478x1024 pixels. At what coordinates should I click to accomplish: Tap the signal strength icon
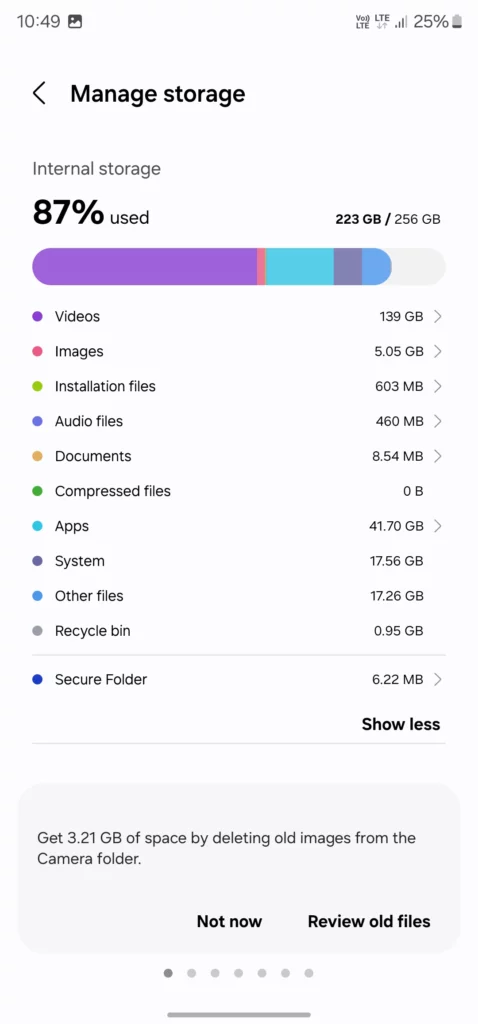pyautogui.click(x=401, y=22)
